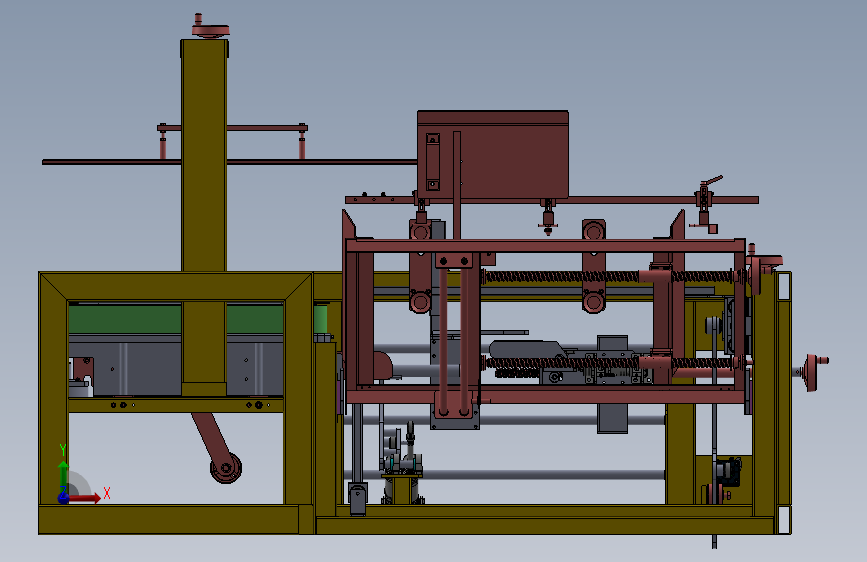Select the long thin horizontal rod at left
Image resolution: width=867 pixels, height=562 pixels.
coord(229,162)
